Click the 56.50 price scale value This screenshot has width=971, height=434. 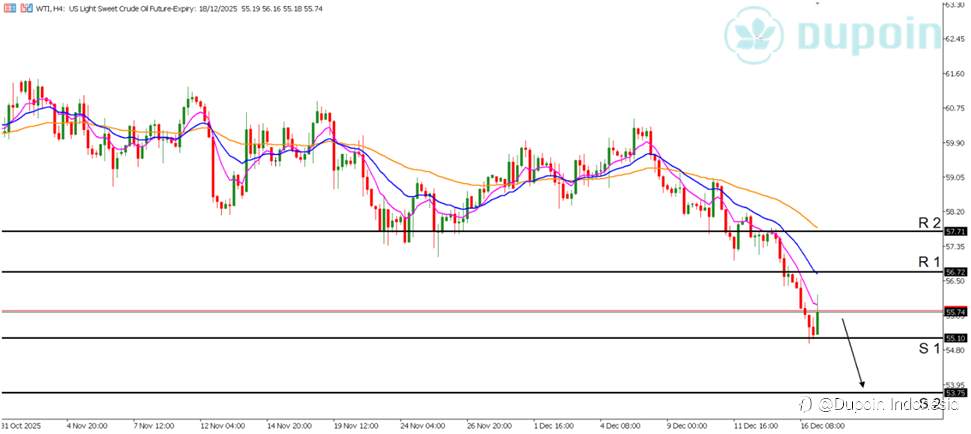[x=954, y=280]
